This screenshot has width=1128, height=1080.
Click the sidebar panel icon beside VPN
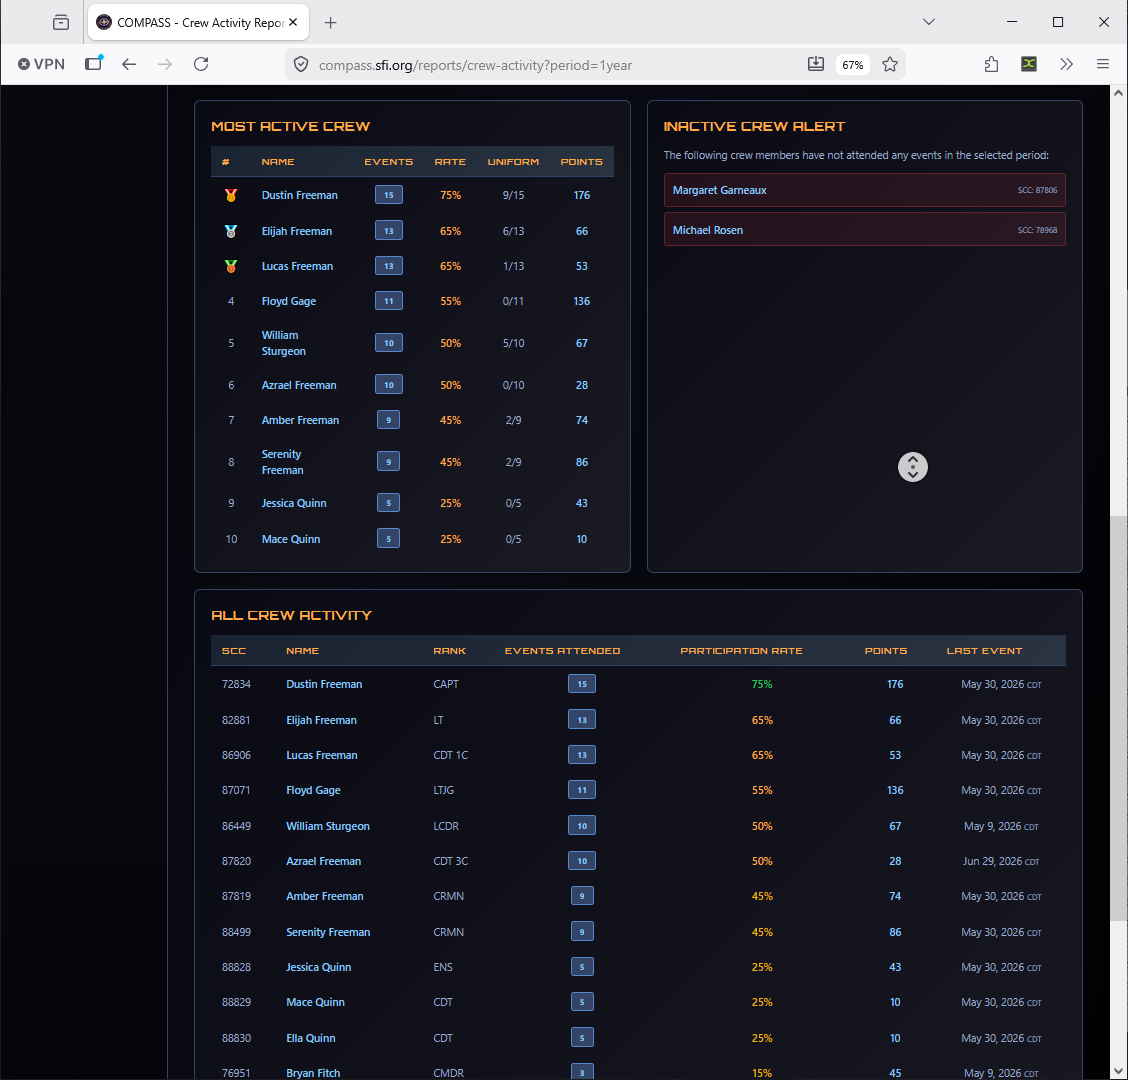pos(94,63)
